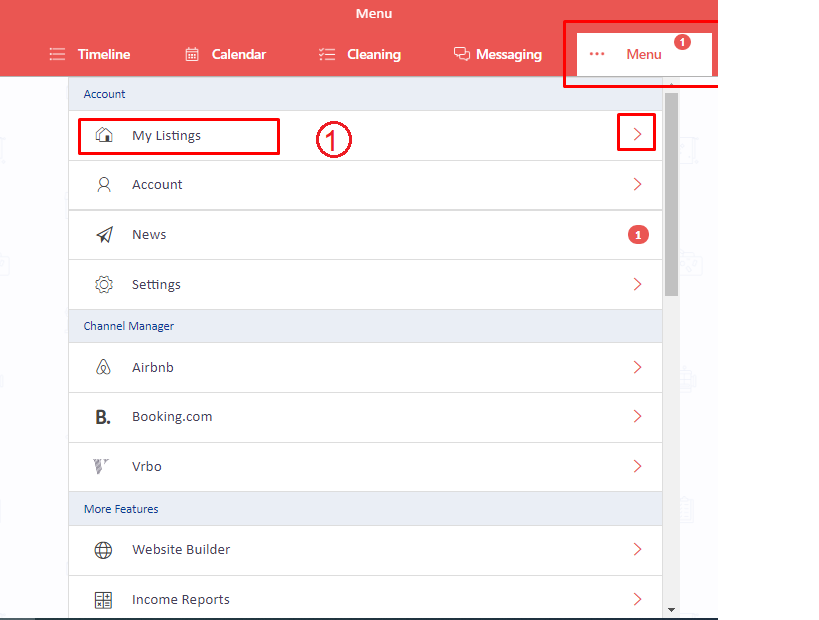Open My Listings menu entry

click(x=365, y=135)
